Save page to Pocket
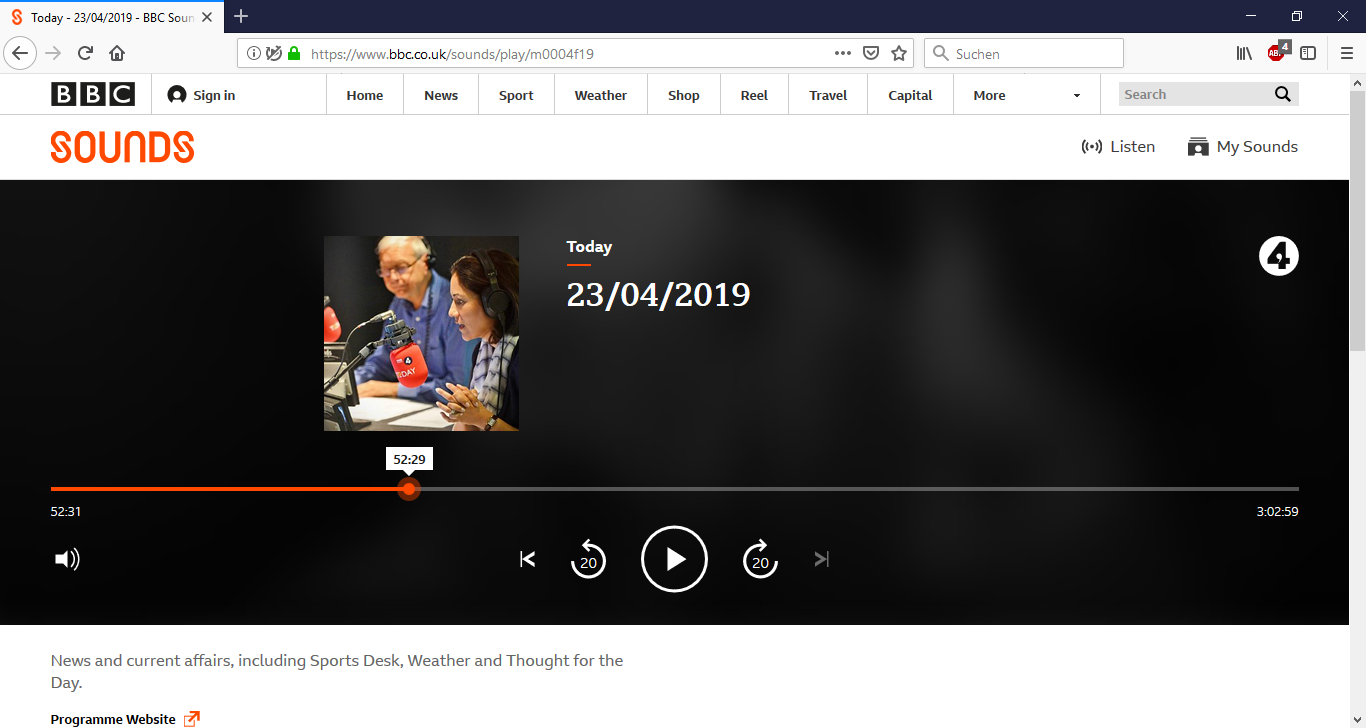Screen dimensions: 1366x728 (x=871, y=54)
